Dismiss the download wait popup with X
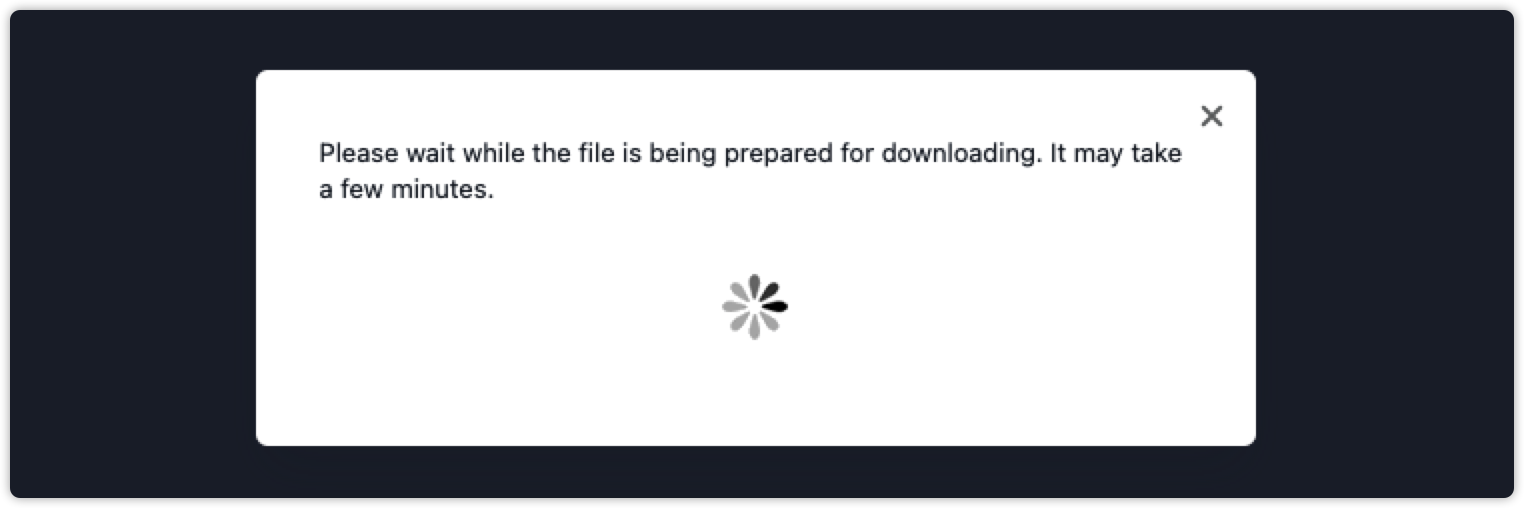1524x508 pixels. tap(1211, 116)
